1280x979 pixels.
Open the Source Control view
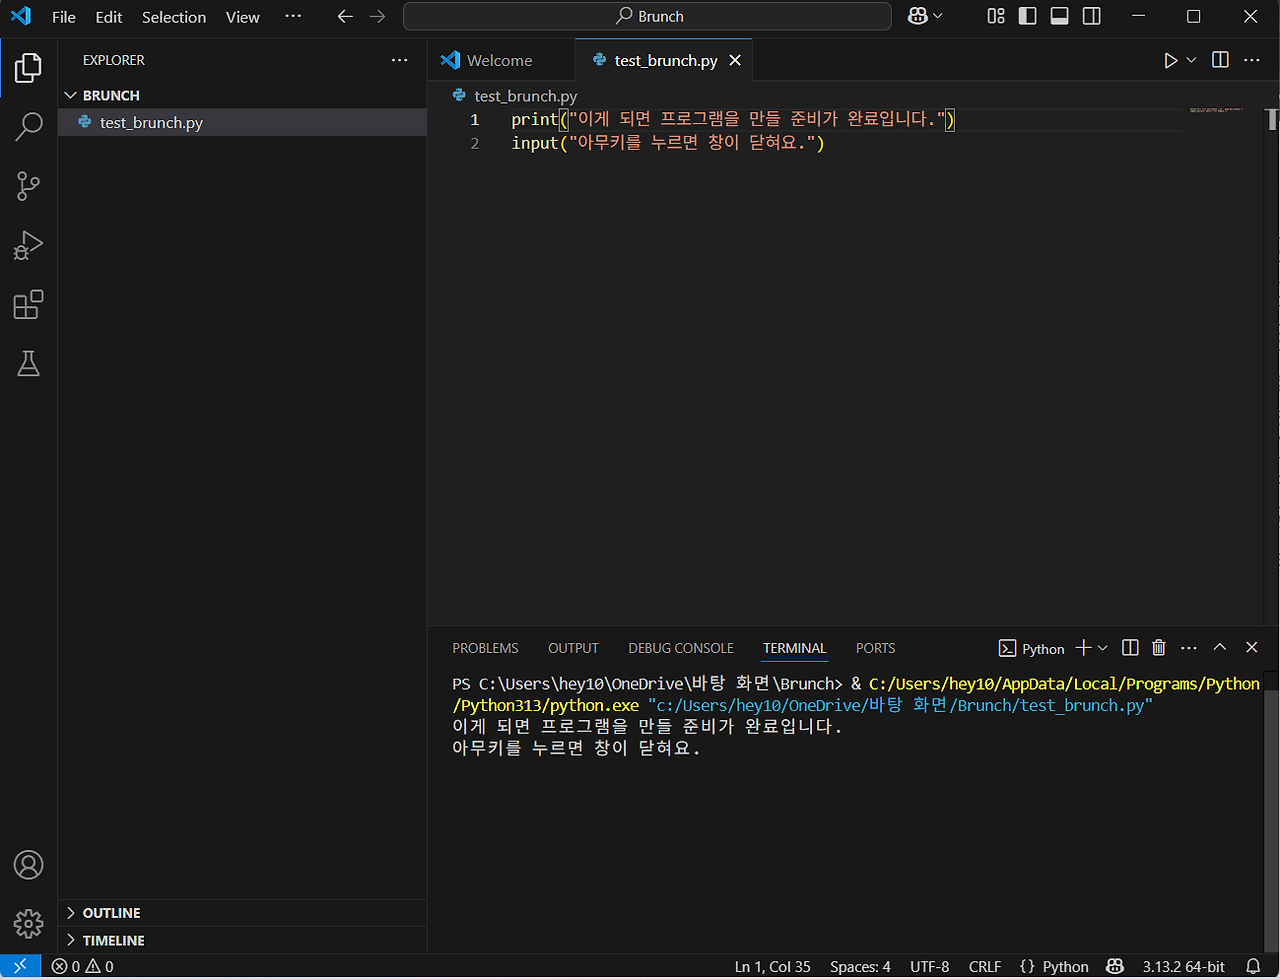[28, 186]
